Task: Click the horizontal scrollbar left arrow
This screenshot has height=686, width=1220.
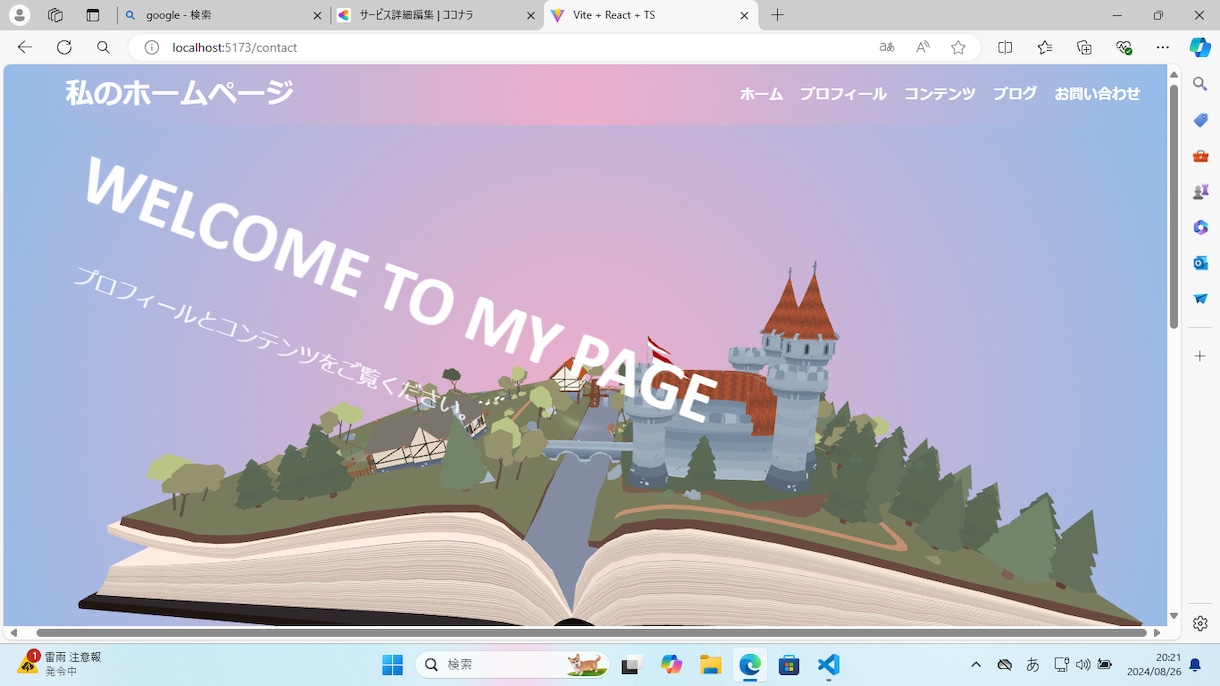Action: [x=13, y=633]
